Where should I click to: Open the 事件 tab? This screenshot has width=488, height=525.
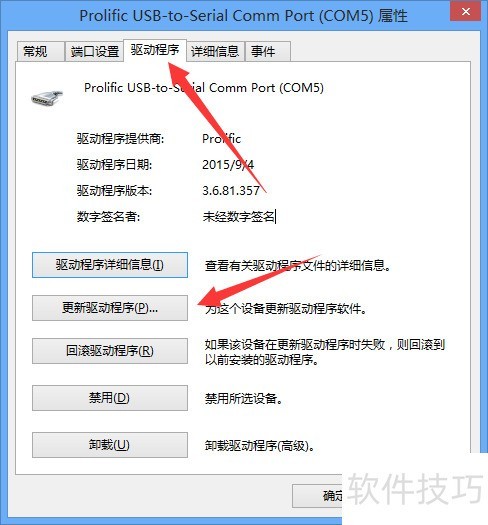(267, 52)
